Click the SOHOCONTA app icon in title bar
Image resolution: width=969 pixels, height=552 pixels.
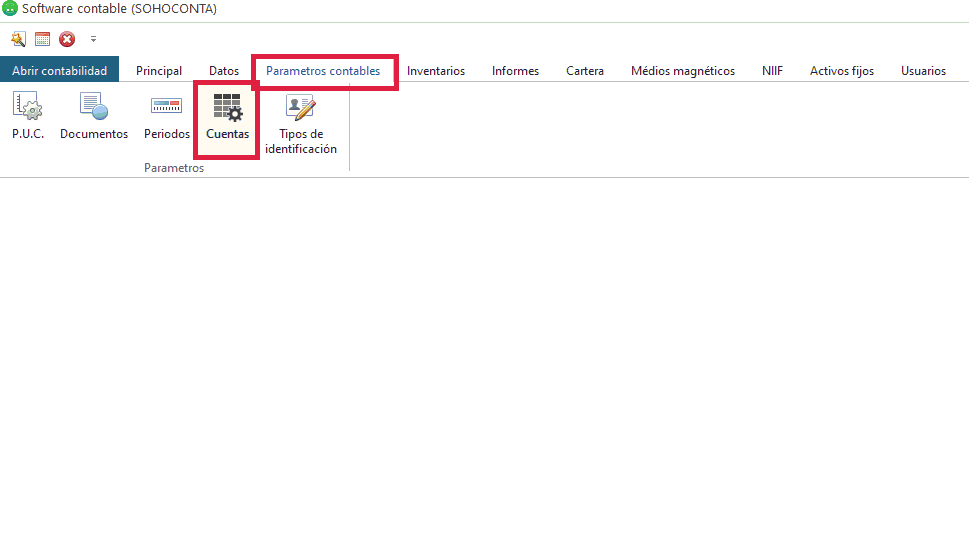tap(10, 9)
